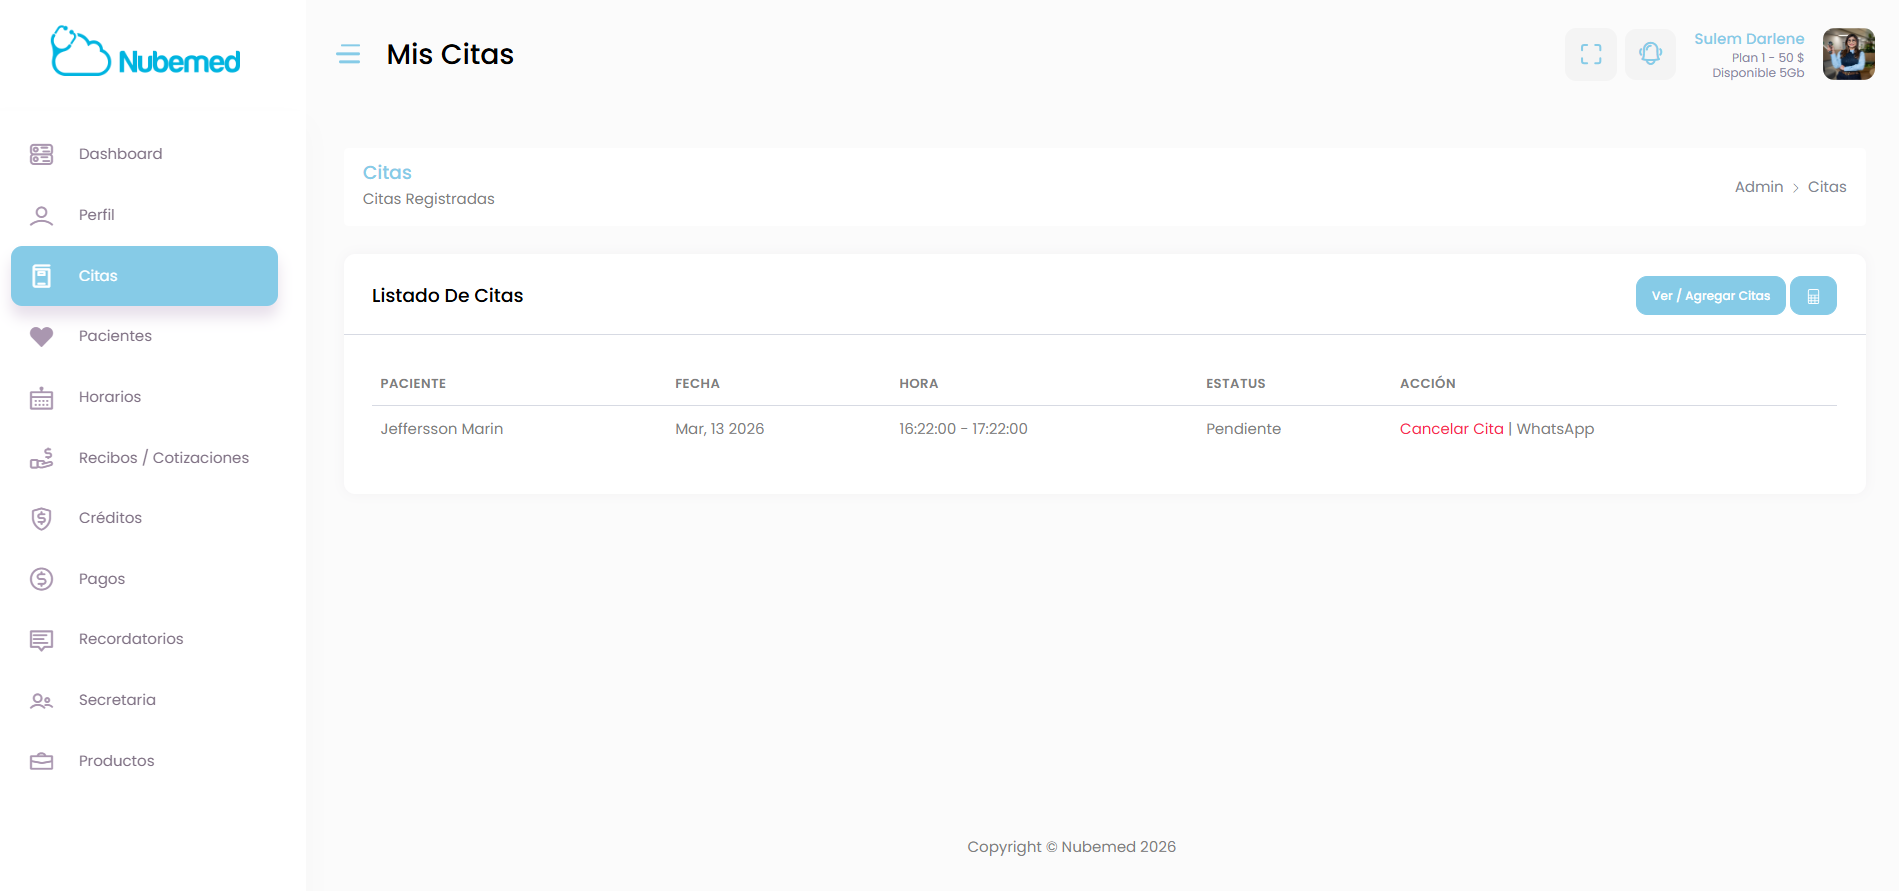Click the Créditos shield icon

41,518
